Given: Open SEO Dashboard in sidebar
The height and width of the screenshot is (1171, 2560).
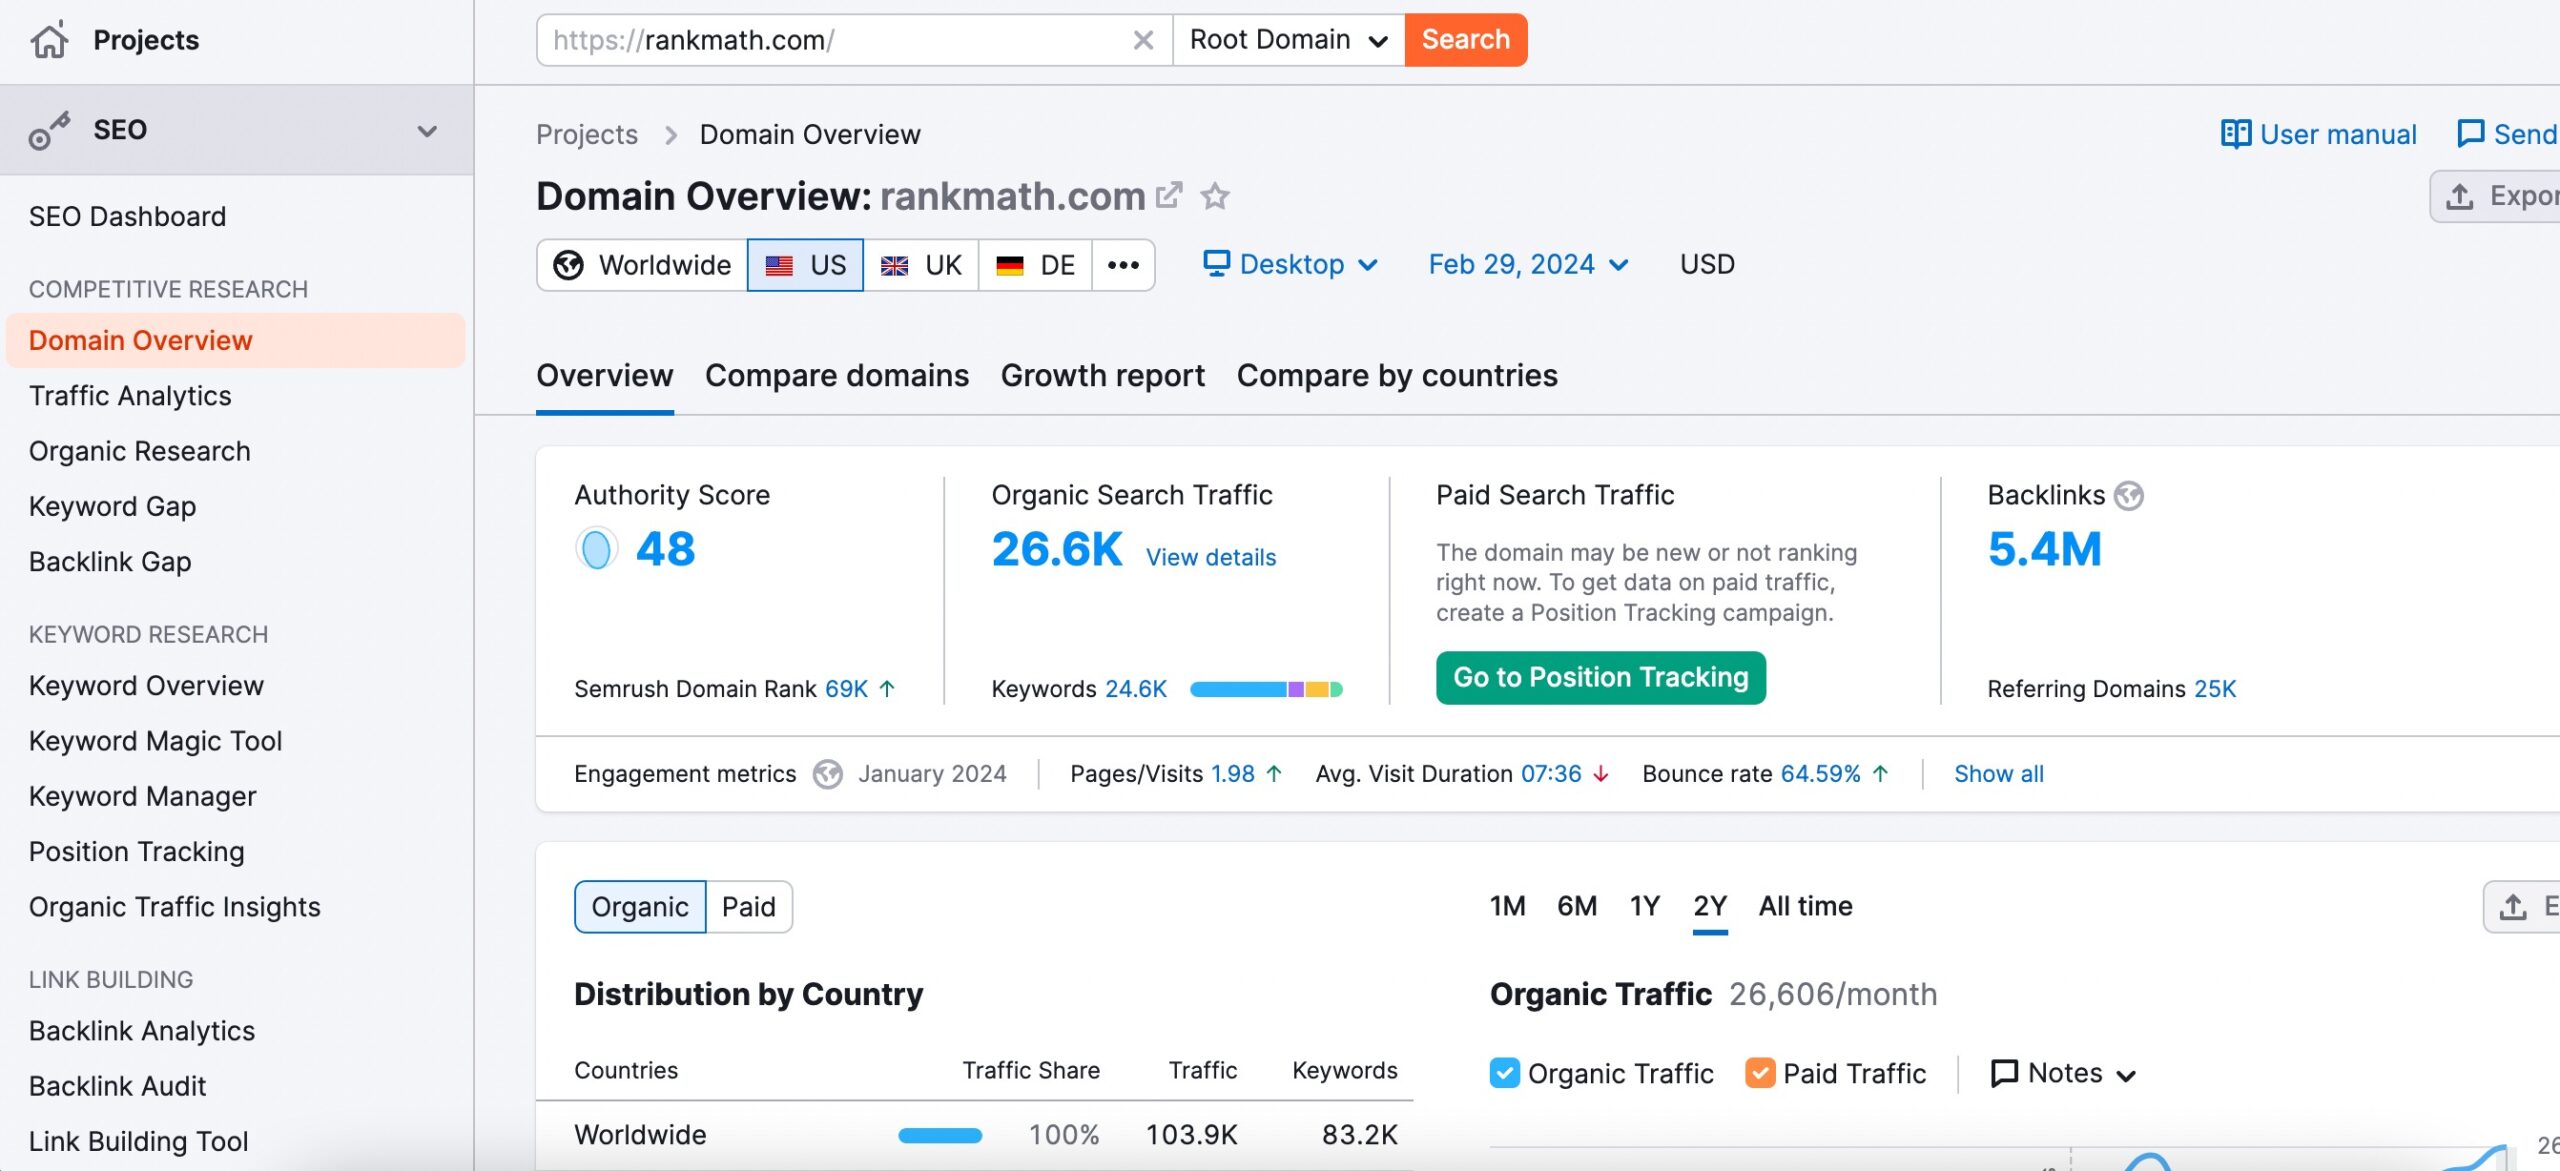Looking at the screenshot, I should [127, 217].
